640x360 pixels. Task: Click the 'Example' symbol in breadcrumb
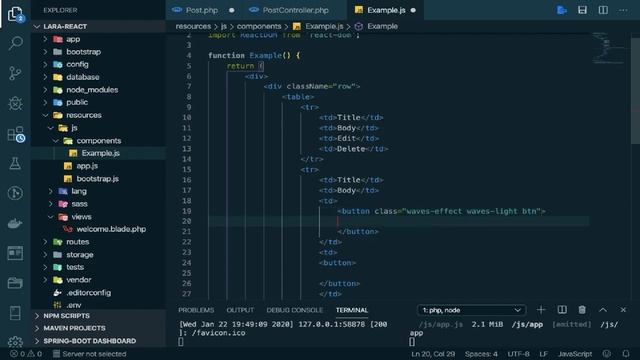pyautogui.click(x=382, y=26)
